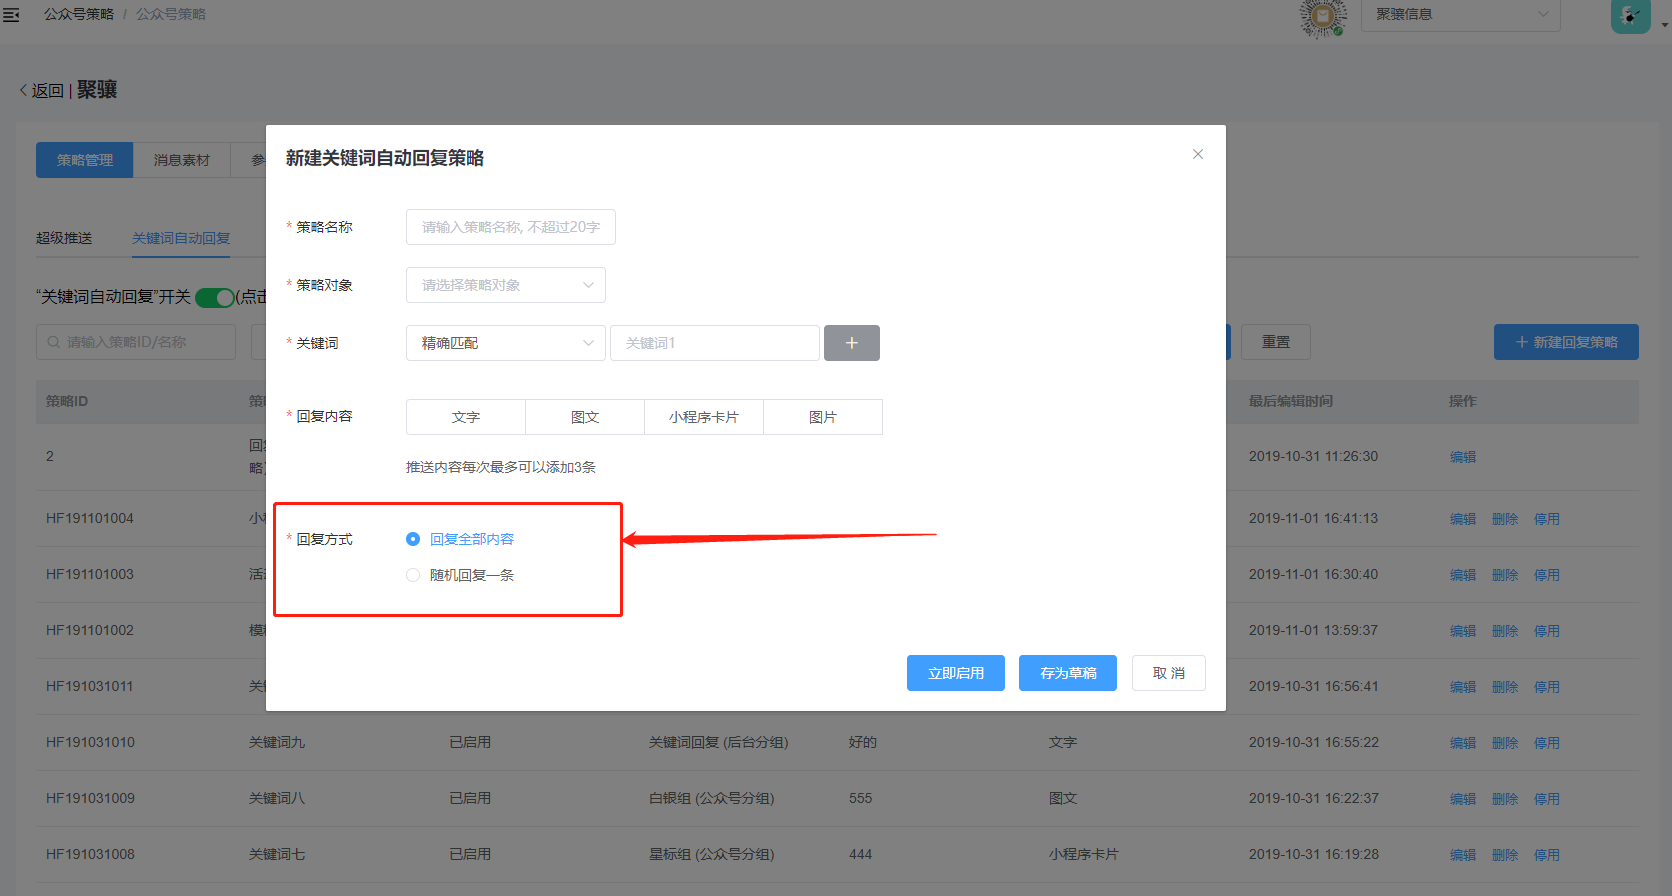Choose the 图文 reply content tab
The height and width of the screenshot is (896, 1672).
point(584,417)
